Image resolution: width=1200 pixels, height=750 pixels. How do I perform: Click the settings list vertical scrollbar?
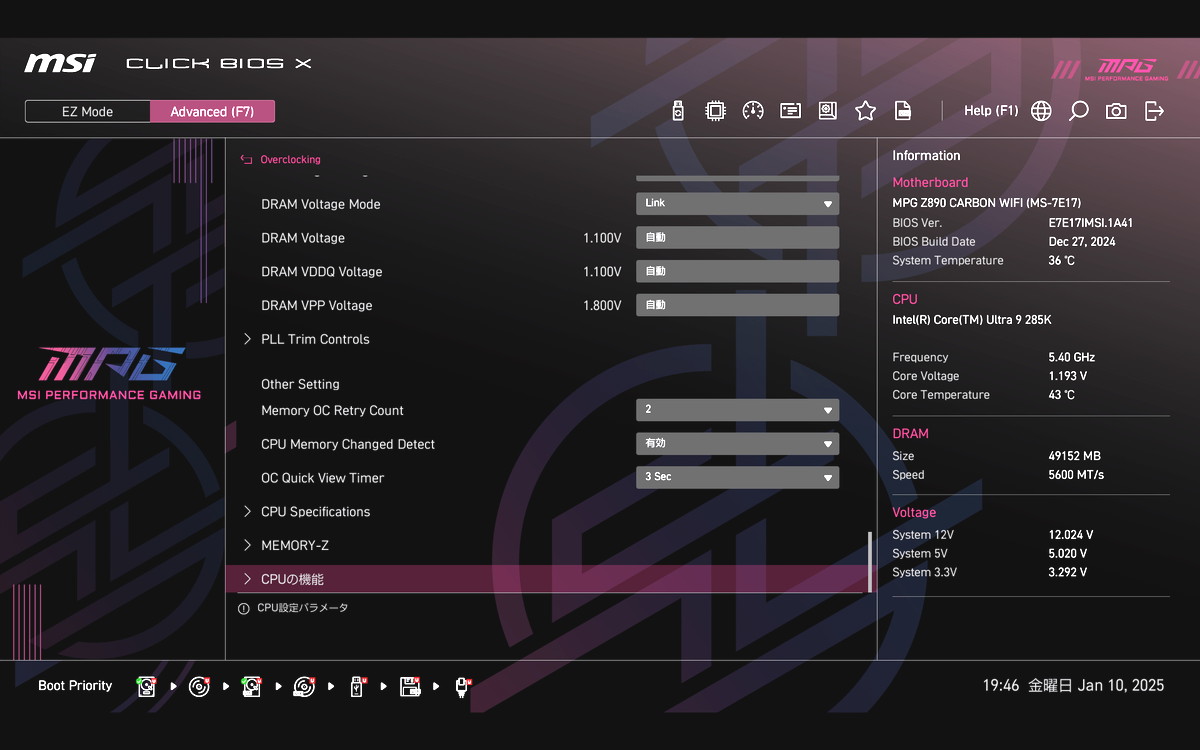tap(870, 561)
